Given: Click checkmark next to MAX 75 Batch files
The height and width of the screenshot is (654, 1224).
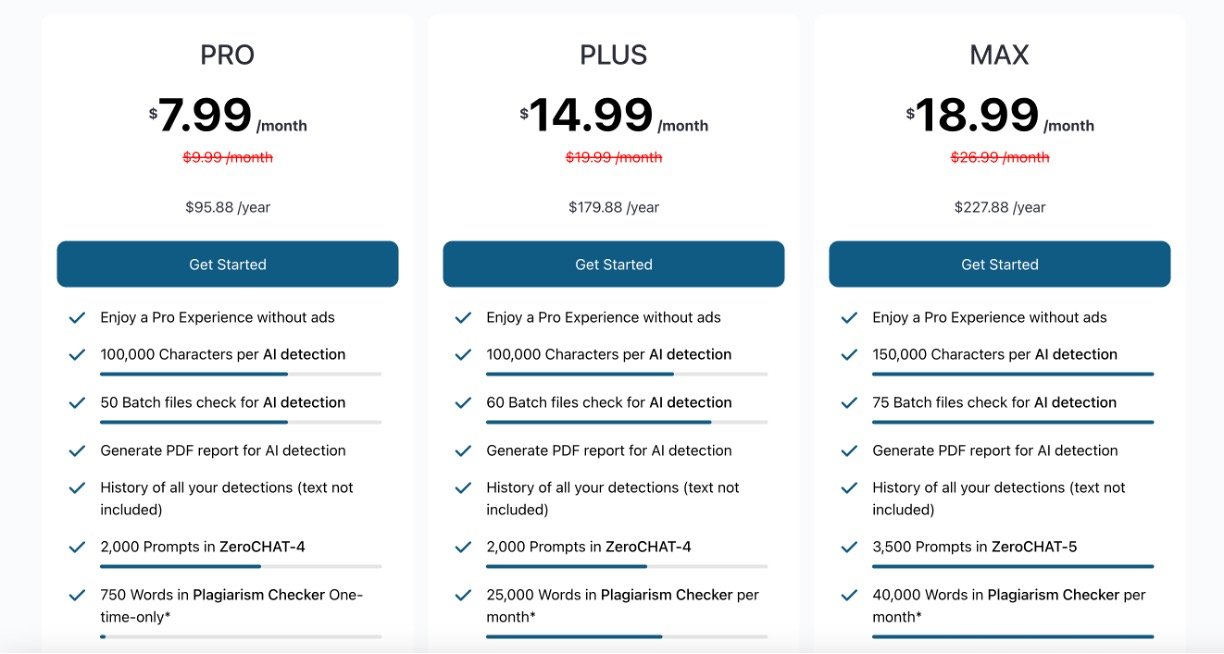Looking at the screenshot, I should [848, 402].
